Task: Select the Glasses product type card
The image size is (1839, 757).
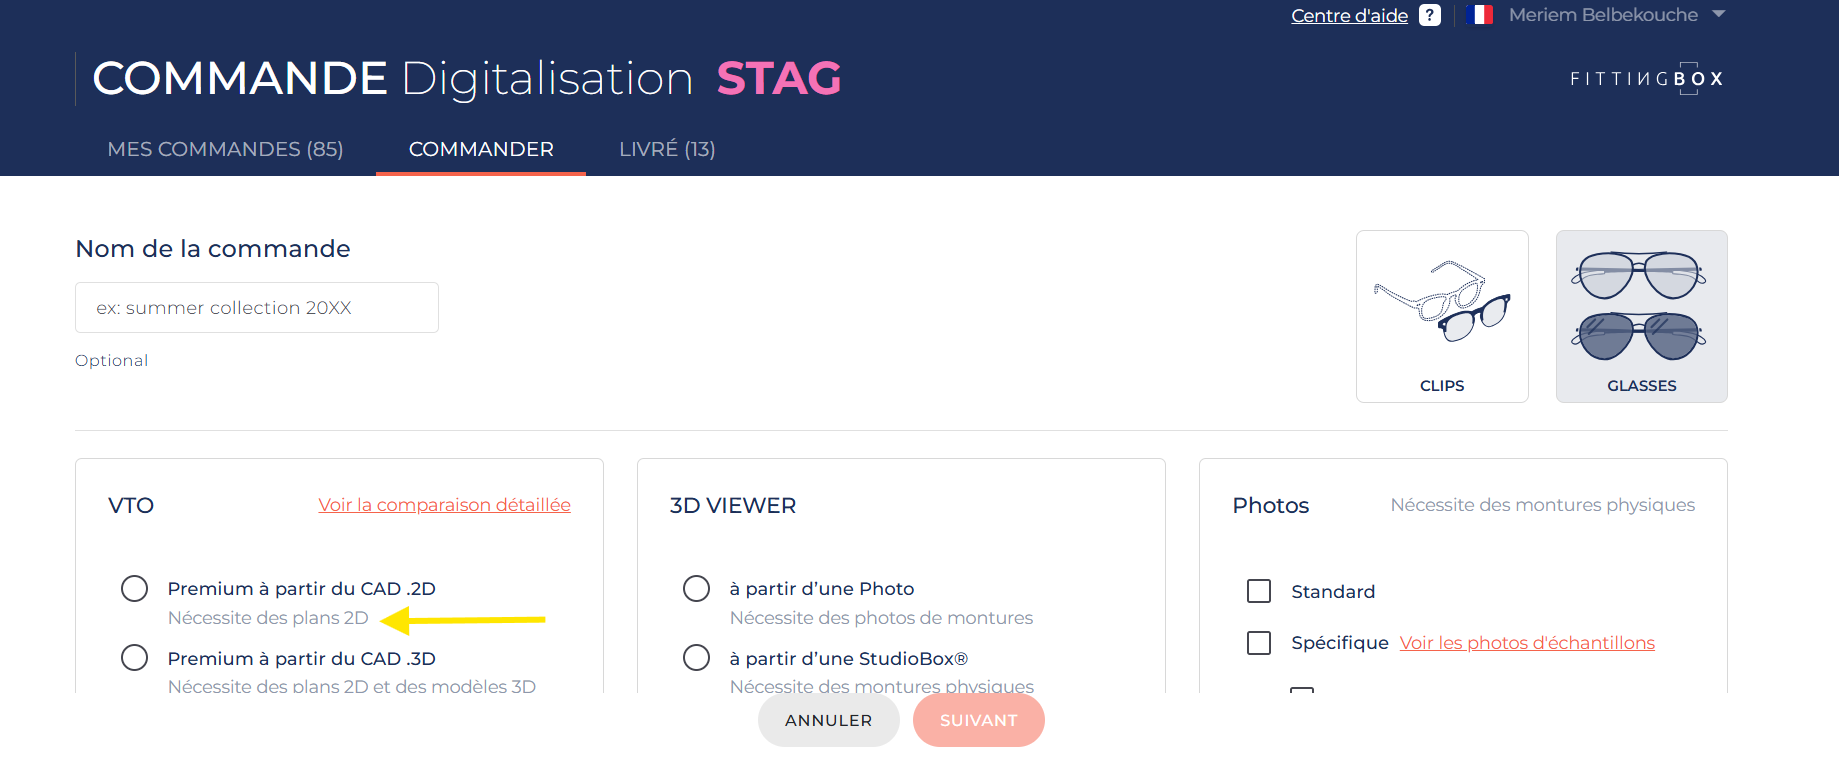Action: tap(1641, 316)
